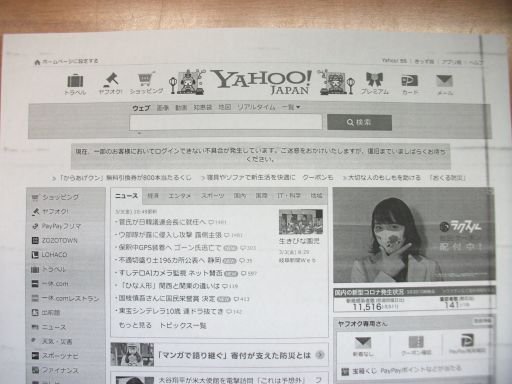Switch to the スポーツ news tab
The image size is (512, 384).
pos(212,196)
